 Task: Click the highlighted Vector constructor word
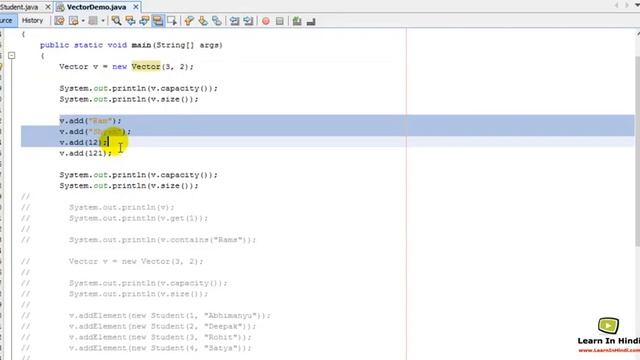point(146,67)
